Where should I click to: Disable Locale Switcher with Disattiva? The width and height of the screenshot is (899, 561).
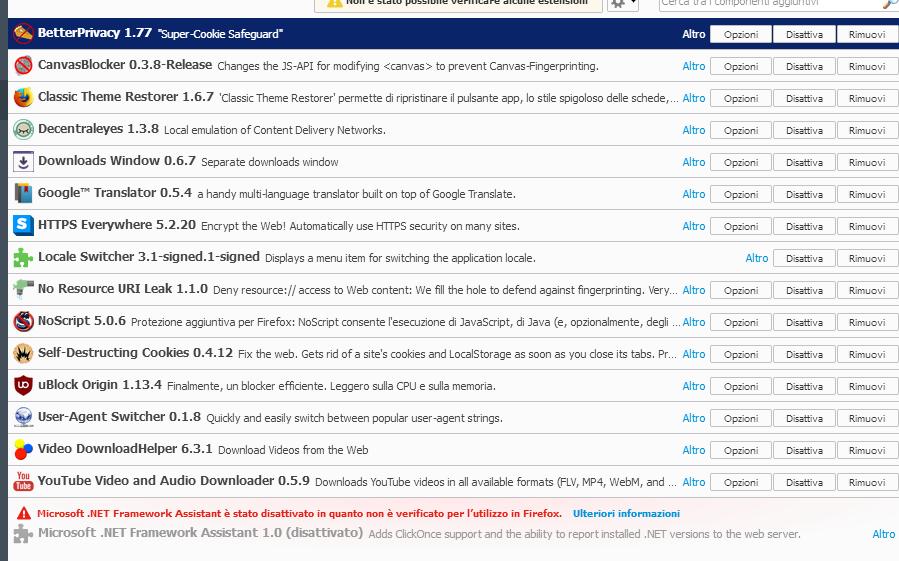point(804,259)
